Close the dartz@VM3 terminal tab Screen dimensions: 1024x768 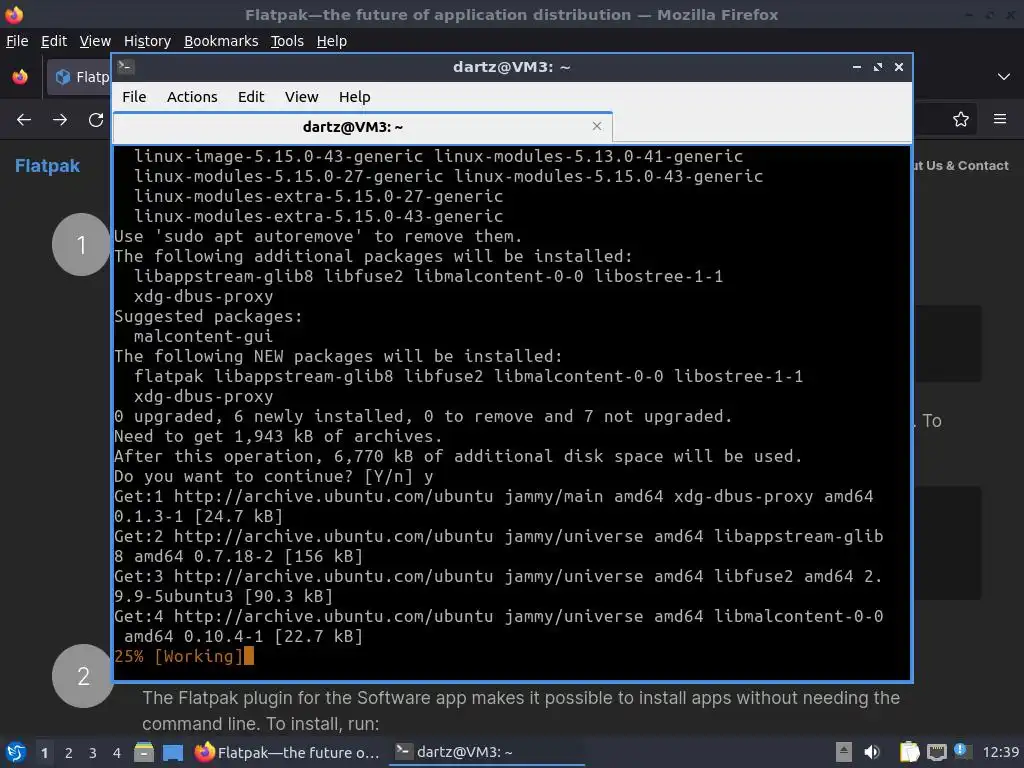[596, 126]
